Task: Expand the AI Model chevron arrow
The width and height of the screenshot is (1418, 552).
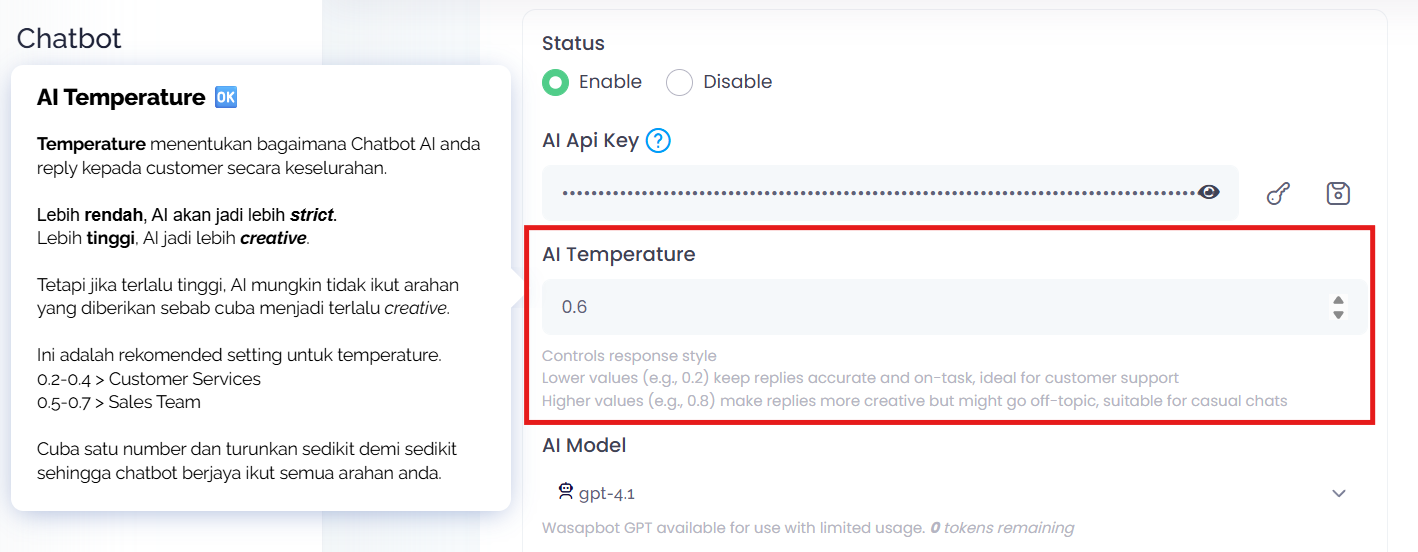Action: pyautogui.click(x=1339, y=493)
